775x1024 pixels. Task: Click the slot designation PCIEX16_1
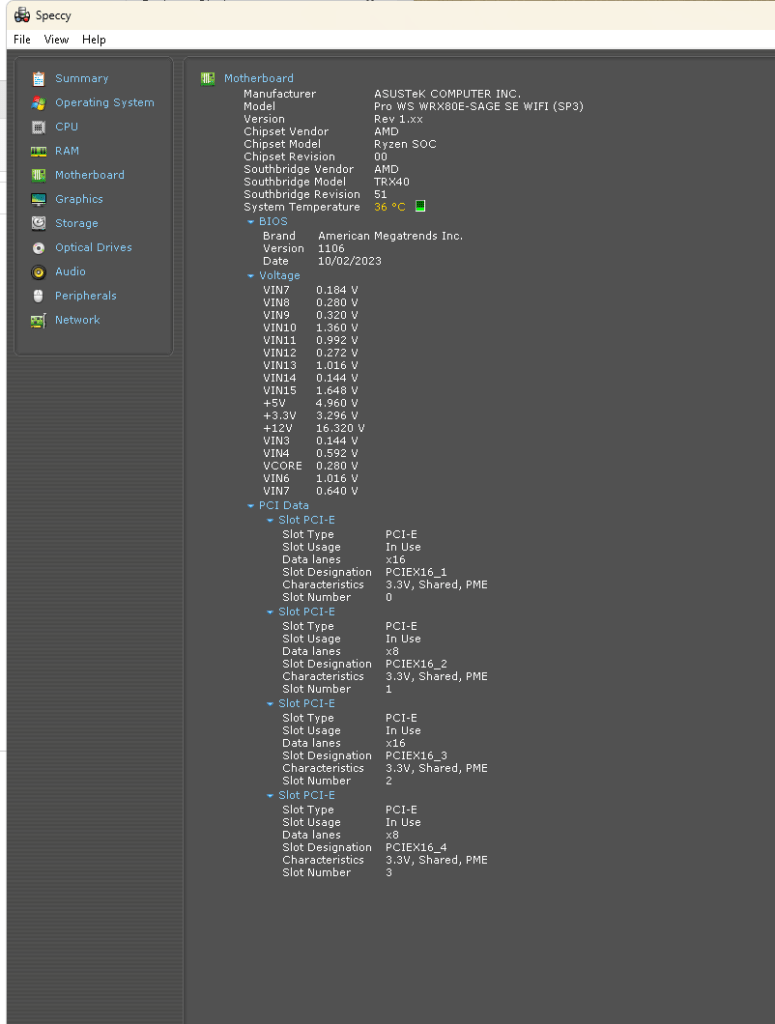[x=416, y=573]
